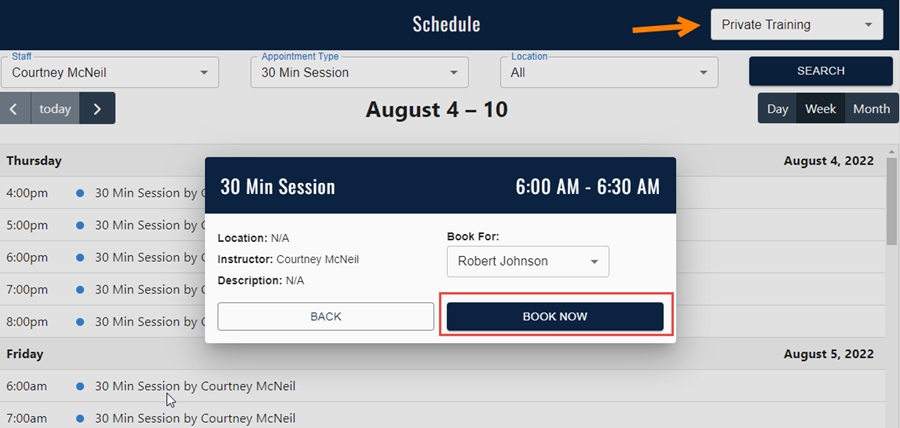Click the vertical scrollbar thumb
The image size is (900, 428).
click(x=891, y=200)
